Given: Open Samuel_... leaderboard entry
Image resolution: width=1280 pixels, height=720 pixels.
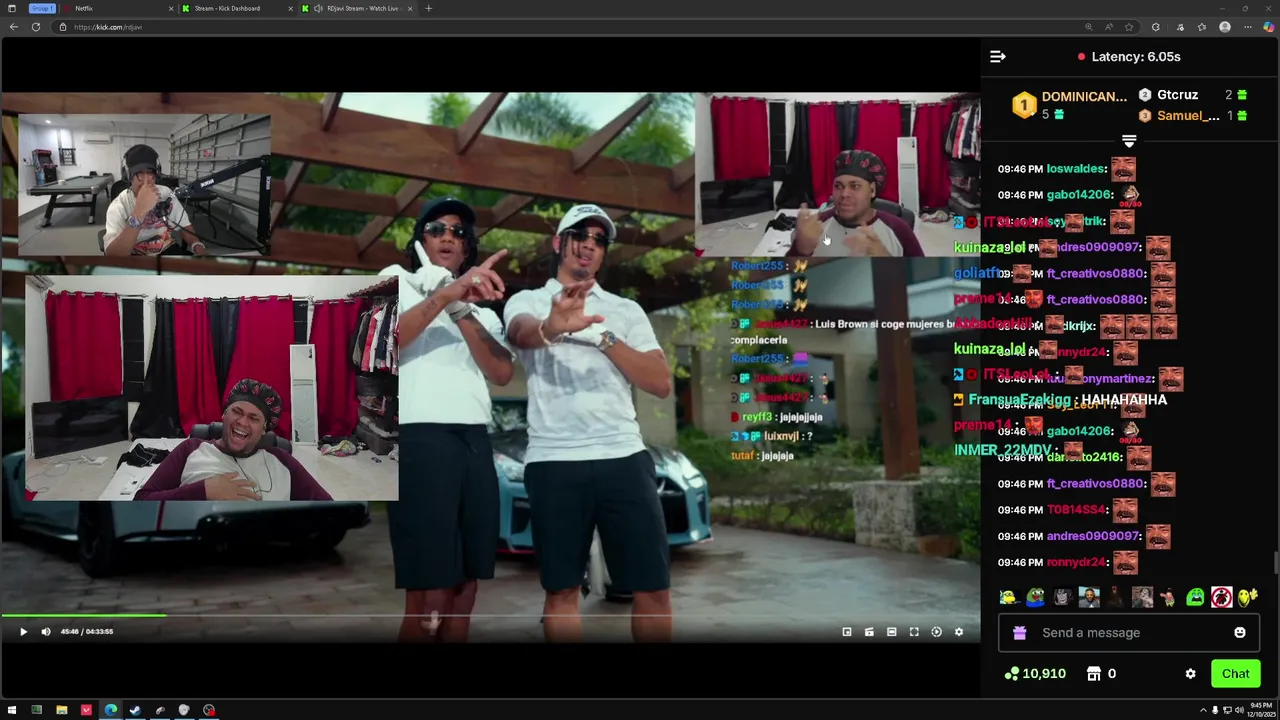Looking at the screenshot, I should (1193, 116).
